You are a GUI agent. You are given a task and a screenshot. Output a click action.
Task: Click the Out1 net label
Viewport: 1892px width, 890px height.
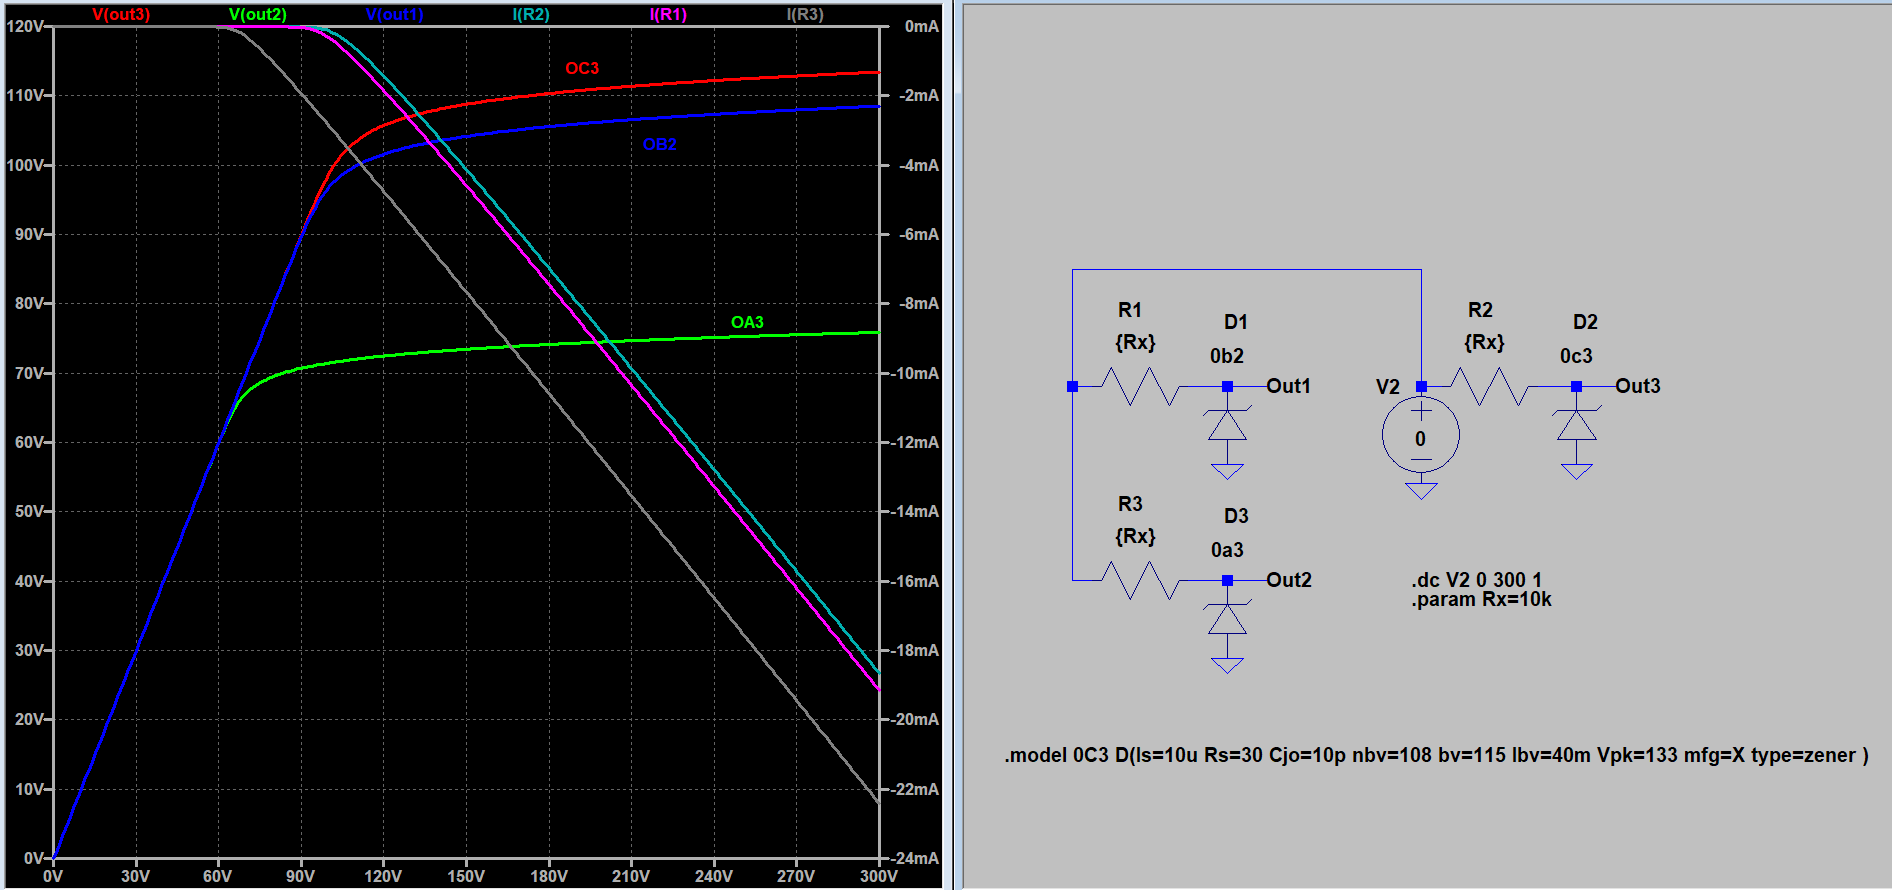pyautogui.click(x=1288, y=386)
